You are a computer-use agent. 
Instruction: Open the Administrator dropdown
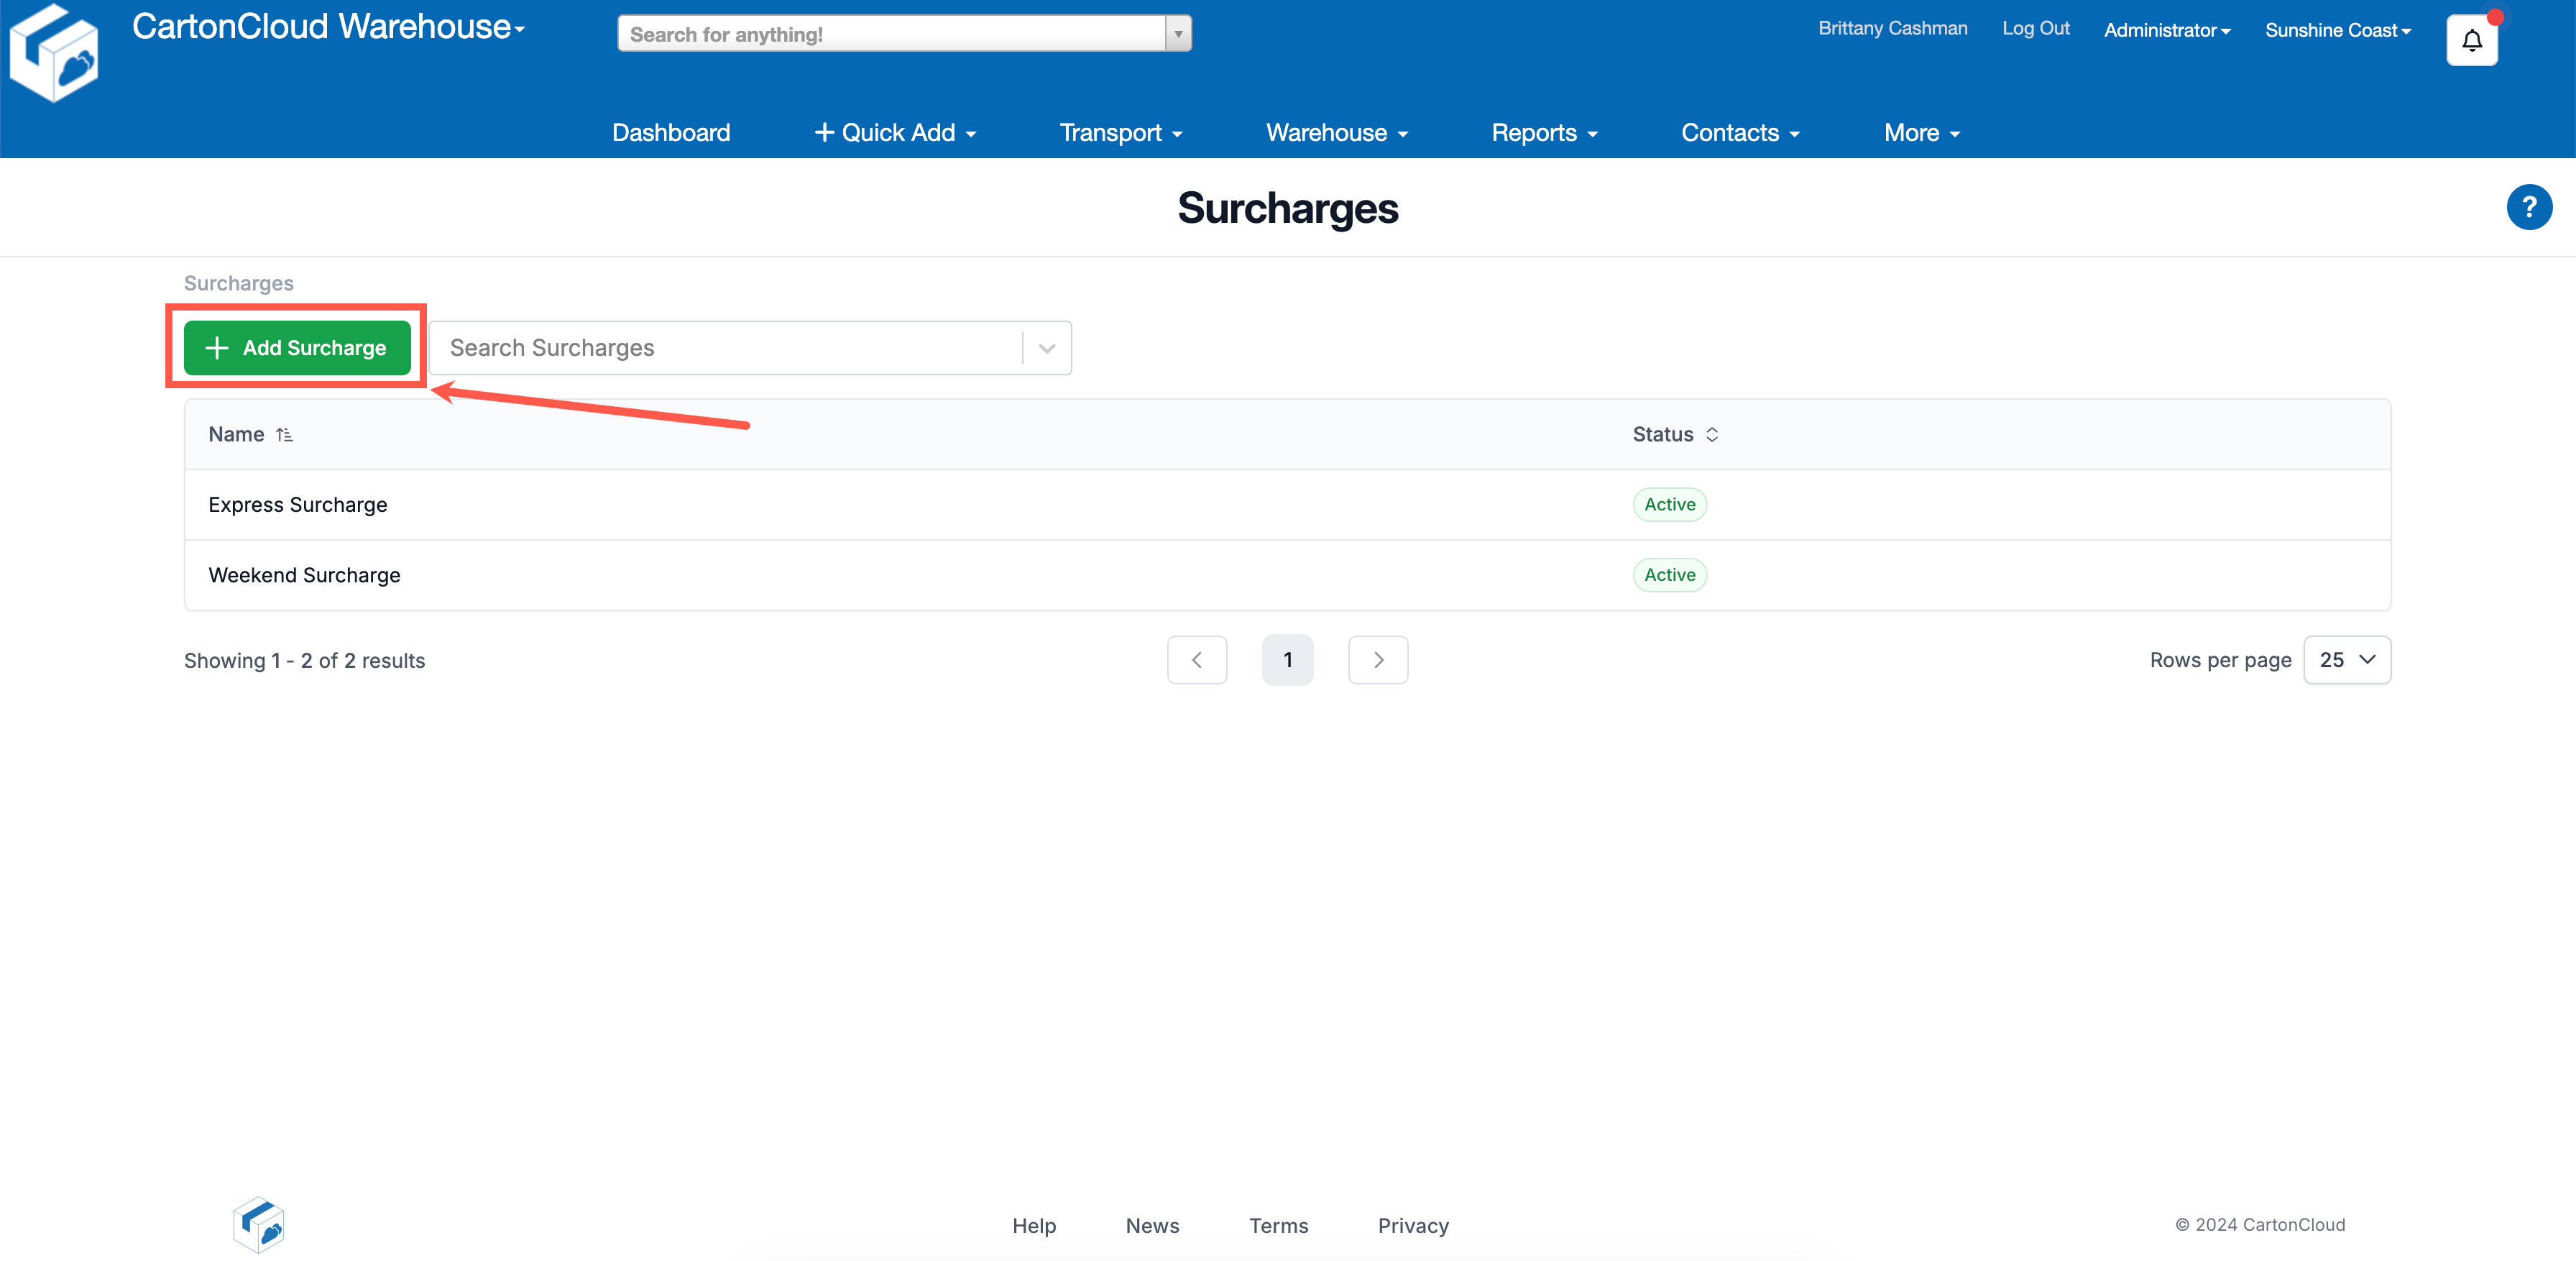pyautogui.click(x=2166, y=30)
